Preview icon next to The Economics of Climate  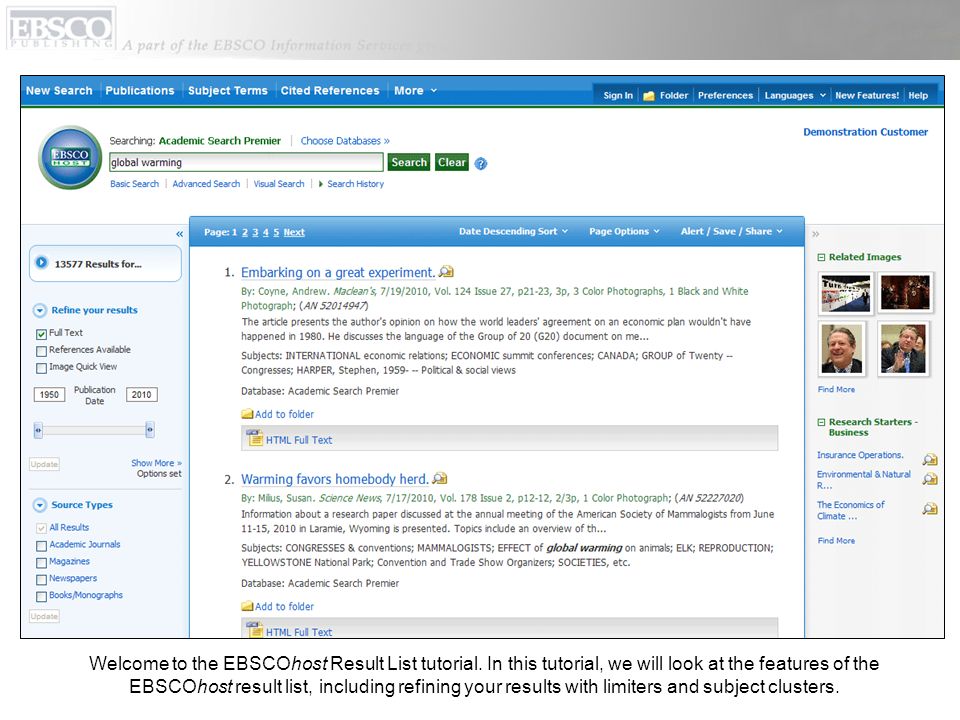(x=930, y=508)
